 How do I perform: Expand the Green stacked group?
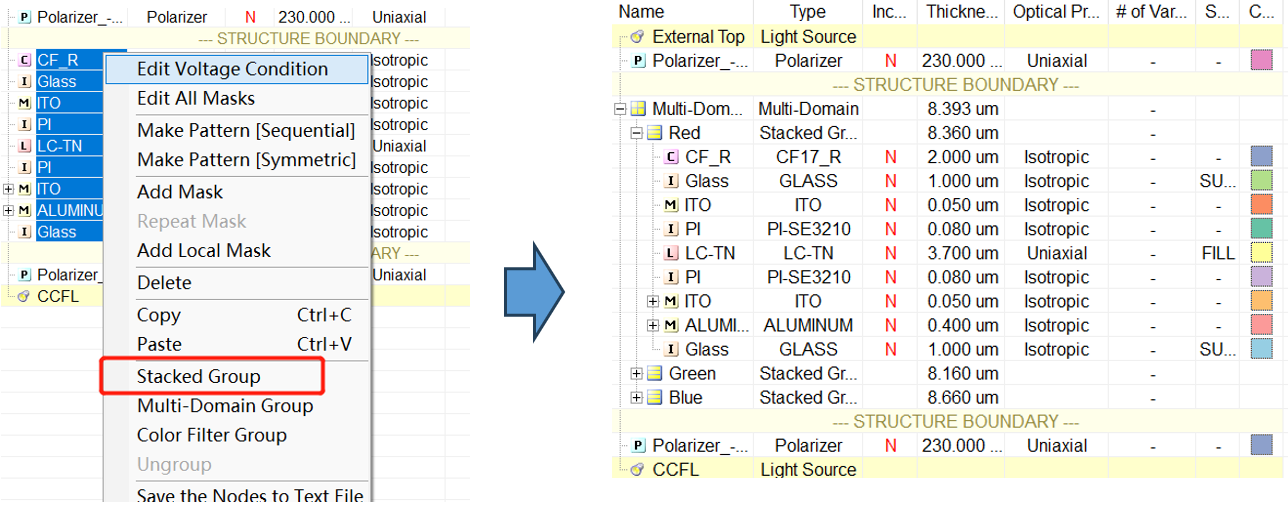[x=636, y=373]
